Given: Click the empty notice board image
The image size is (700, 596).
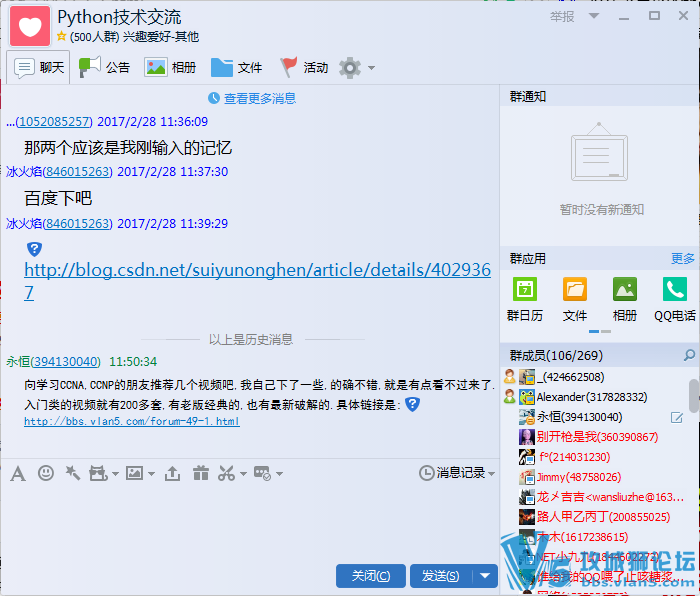Looking at the screenshot, I should 599,152.
